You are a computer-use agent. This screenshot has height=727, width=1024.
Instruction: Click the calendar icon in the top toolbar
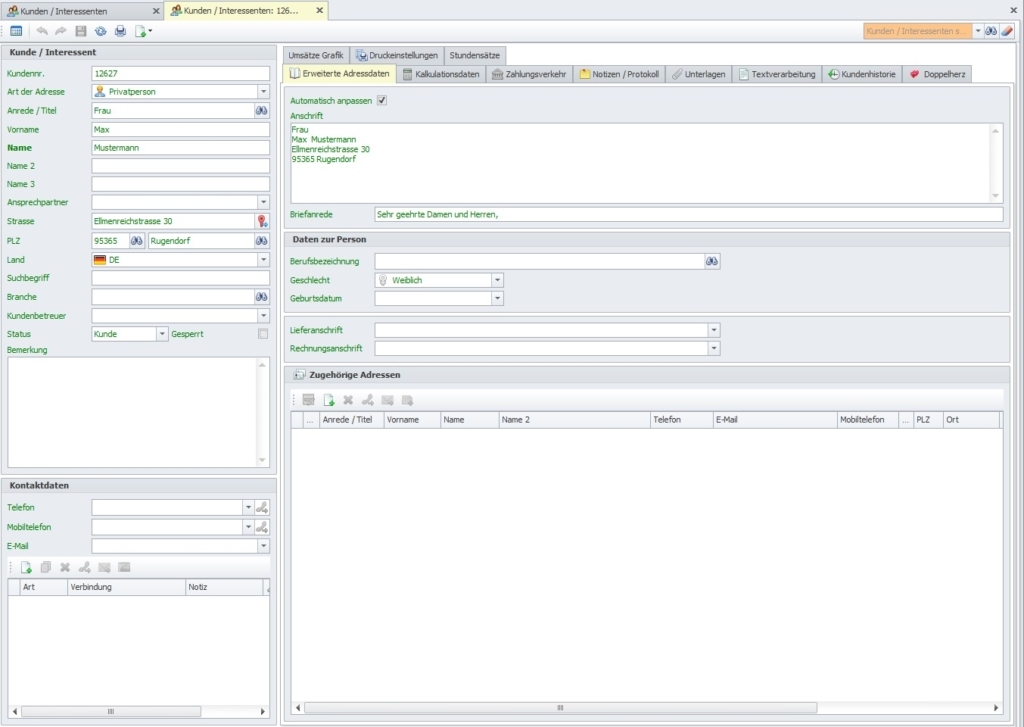click(x=16, y=31)
